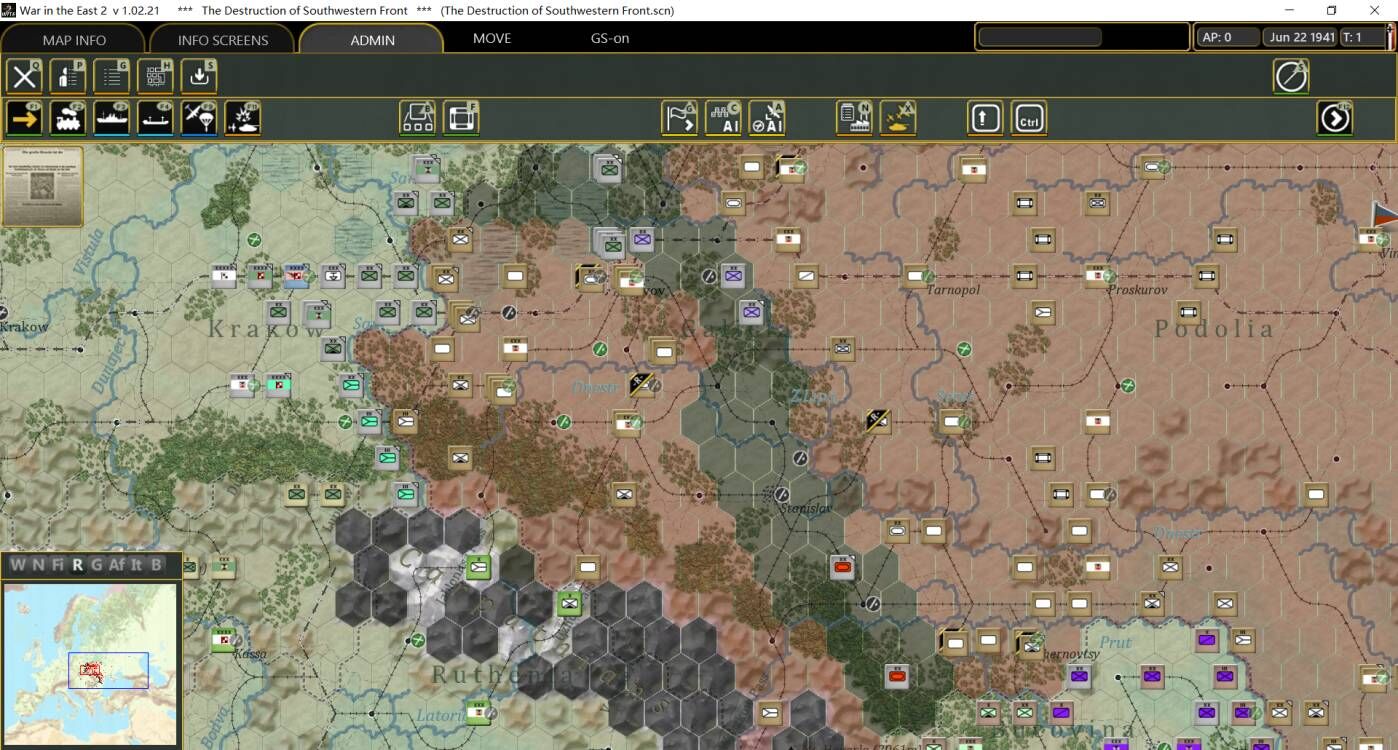Select the warship Naval mode (F3)
This screenshot has height=750, width=1398.
coord(112,118)
